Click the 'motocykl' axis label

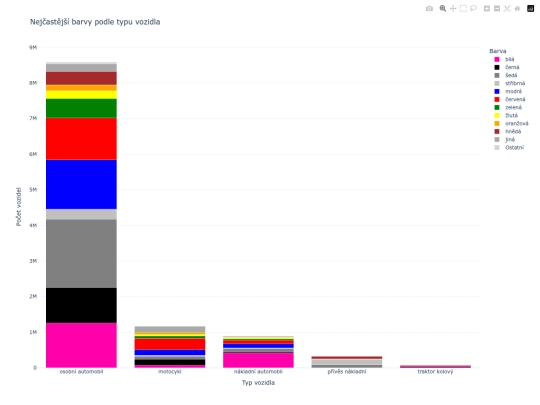[x=170, y=372]
